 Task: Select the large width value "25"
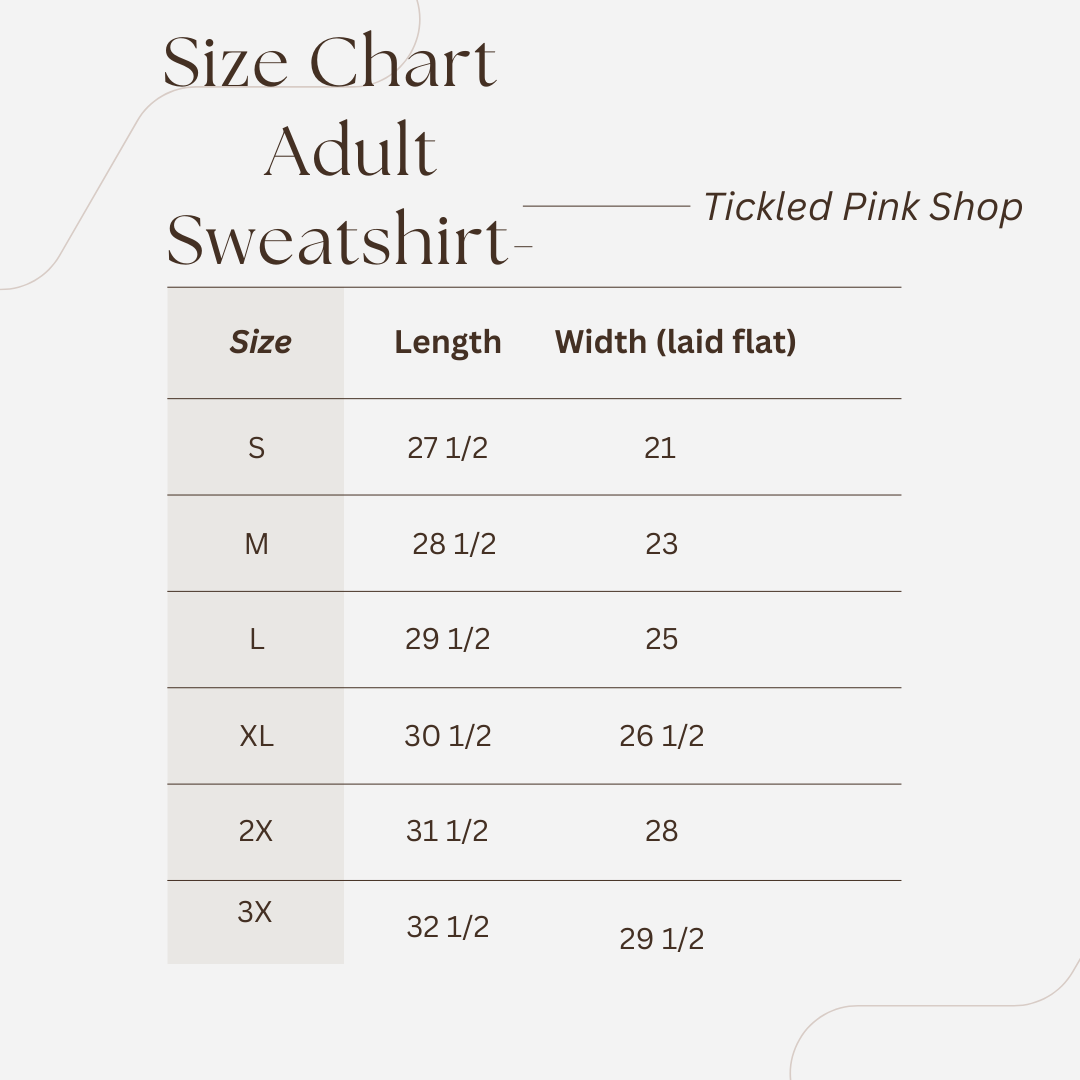(662, 640)
